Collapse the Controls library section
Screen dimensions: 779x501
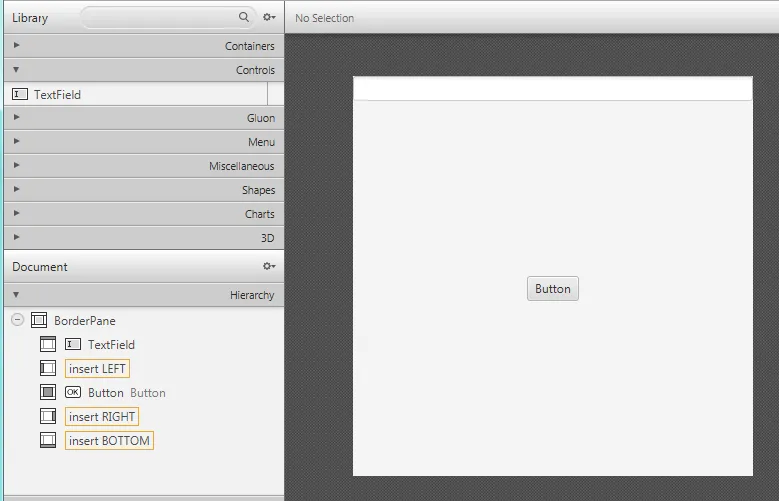pyautogui.click(x=16, y=70)
